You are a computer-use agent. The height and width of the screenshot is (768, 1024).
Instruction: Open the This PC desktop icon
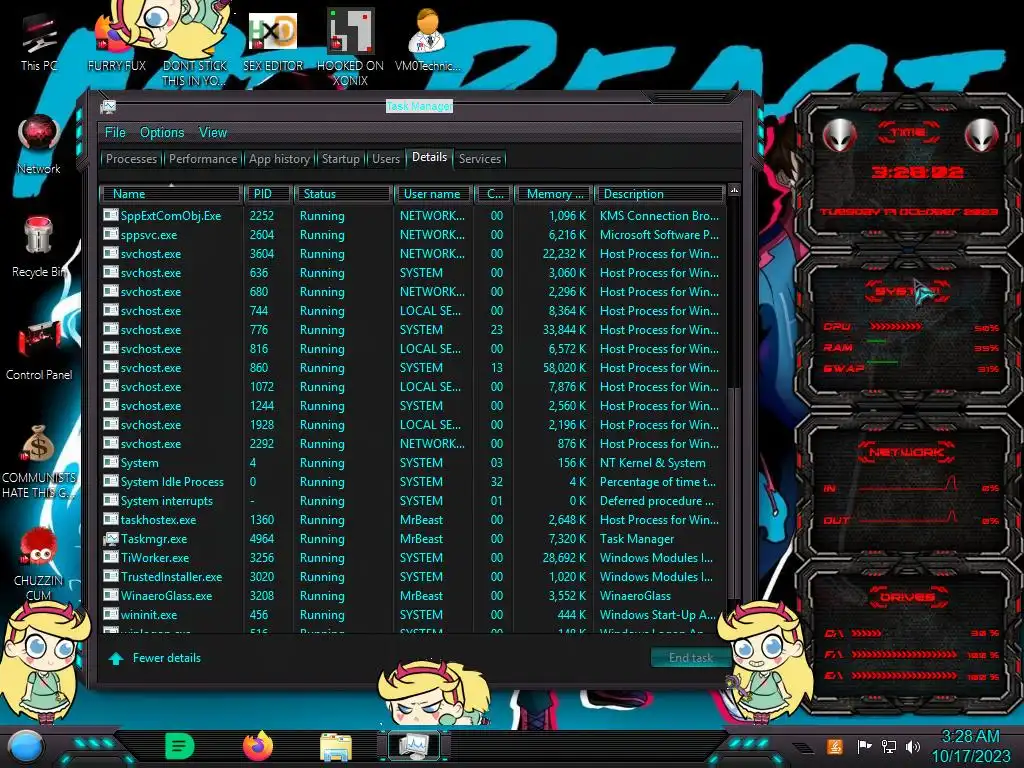(39, 42)
